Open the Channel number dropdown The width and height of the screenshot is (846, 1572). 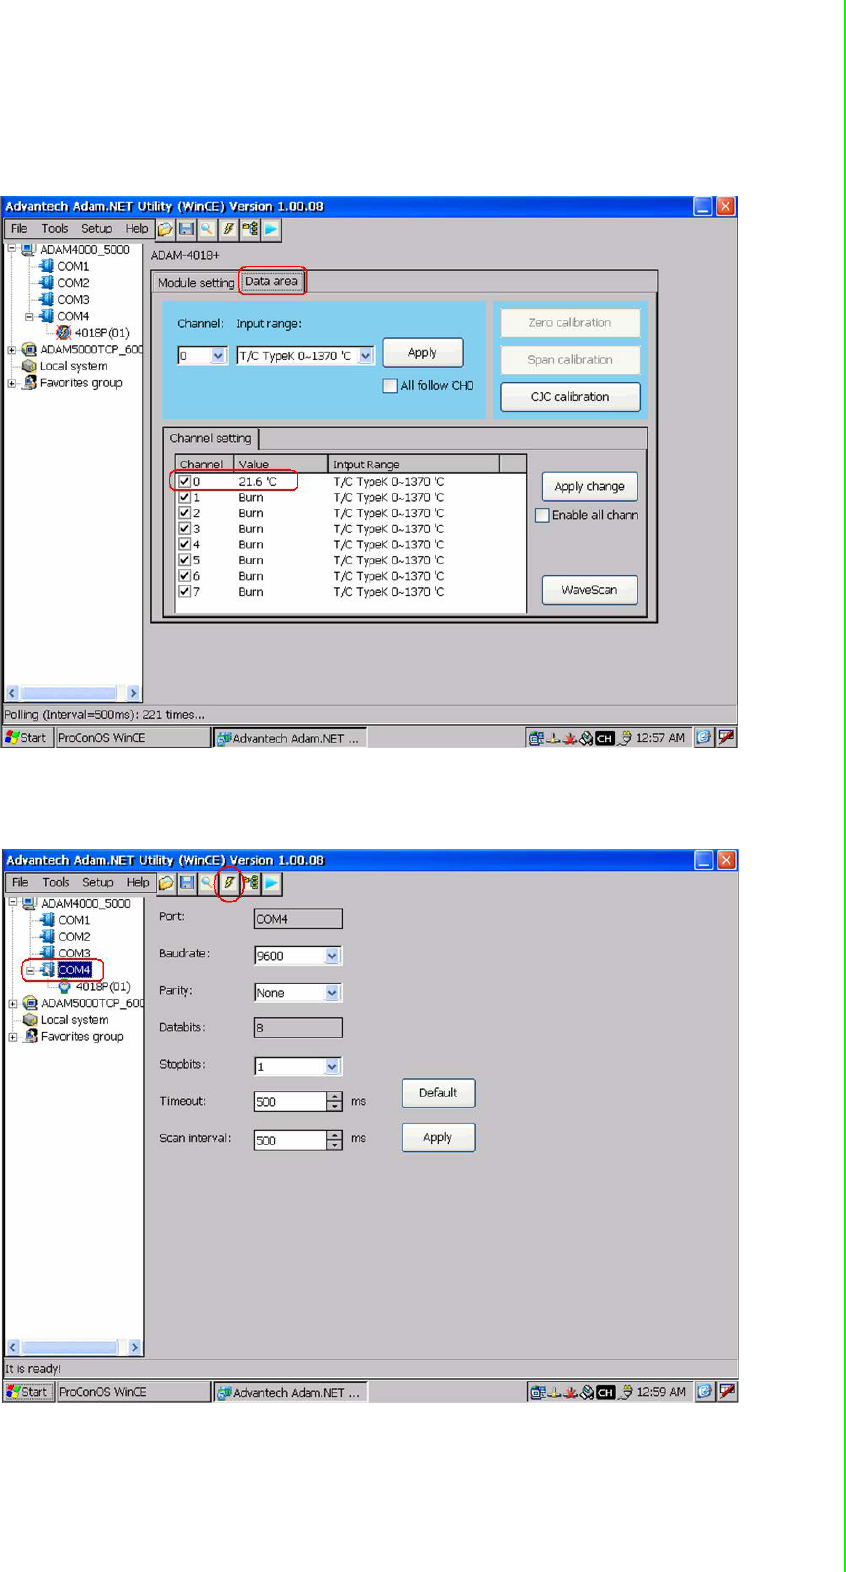(218, 356)
